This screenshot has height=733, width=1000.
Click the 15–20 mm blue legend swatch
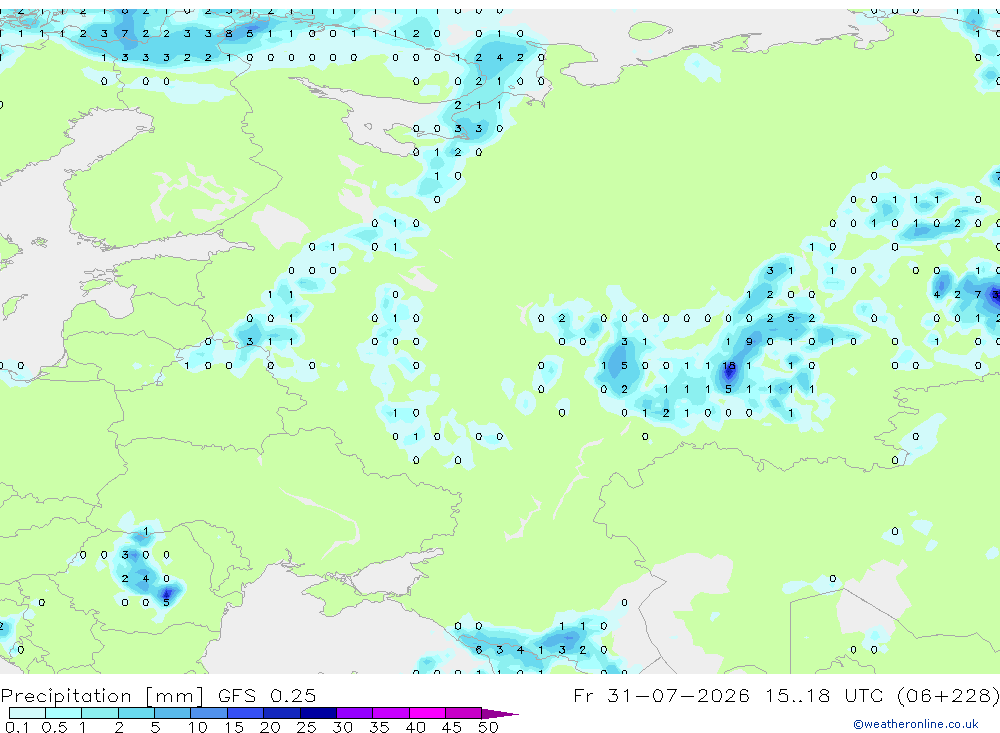(x=246, y=713)
